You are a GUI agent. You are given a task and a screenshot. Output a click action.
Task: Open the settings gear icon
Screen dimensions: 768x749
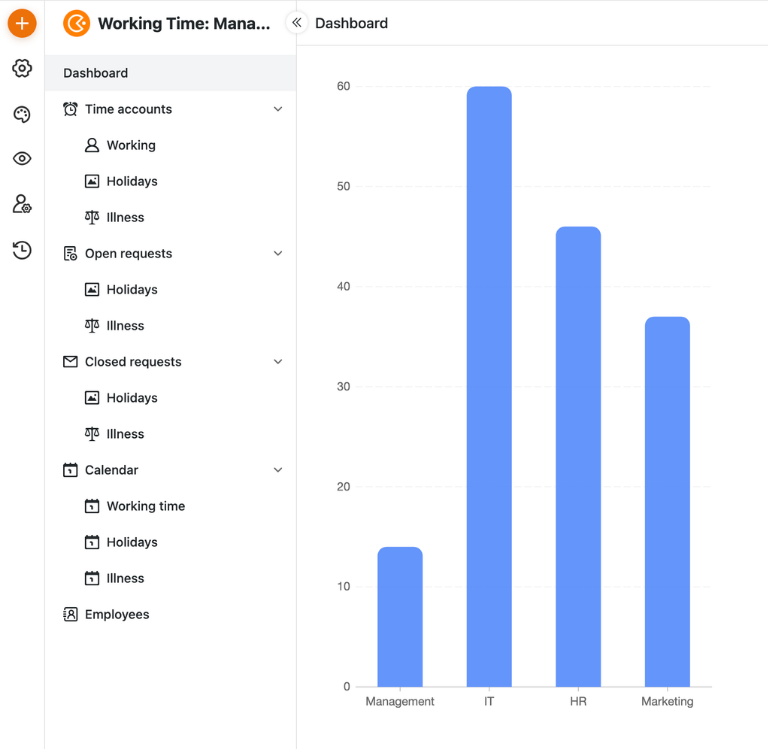coord(22,68)
